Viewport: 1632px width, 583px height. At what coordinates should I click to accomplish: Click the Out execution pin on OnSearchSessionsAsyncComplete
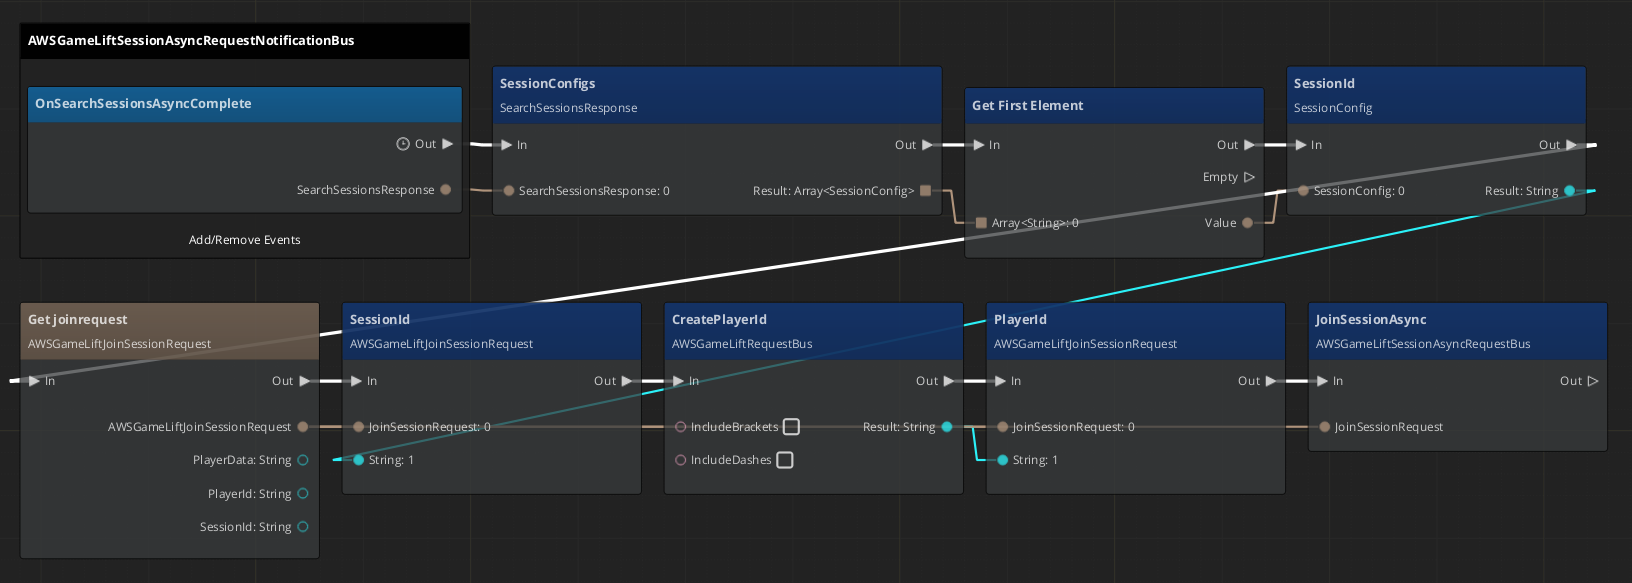pos(448,144)
